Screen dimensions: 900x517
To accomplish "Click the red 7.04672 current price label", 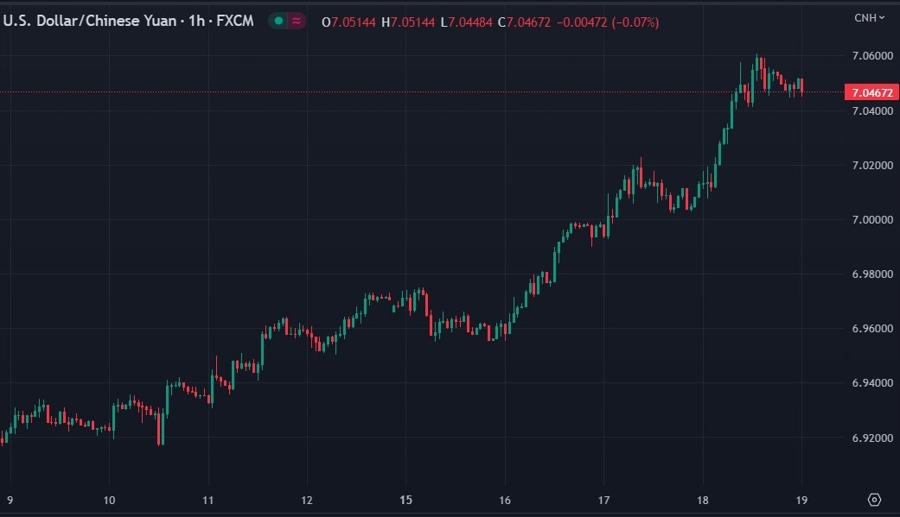I will (x=871, y=92).
